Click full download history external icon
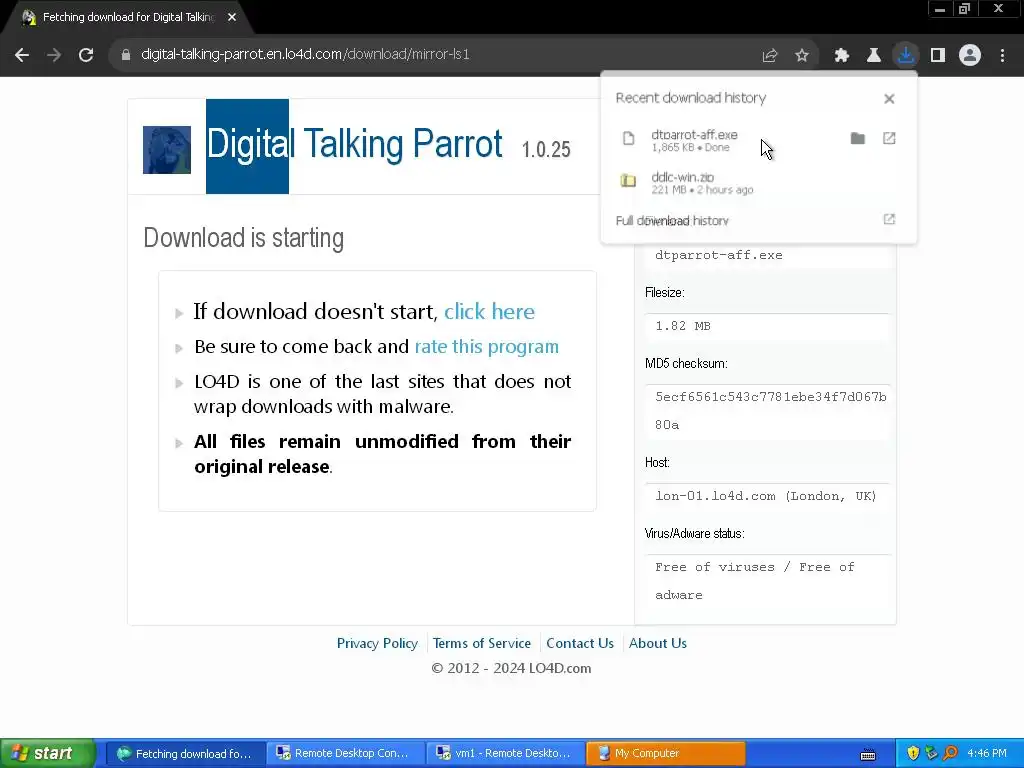The width and height of the screenshot is (1024, 768). [889, 219]
